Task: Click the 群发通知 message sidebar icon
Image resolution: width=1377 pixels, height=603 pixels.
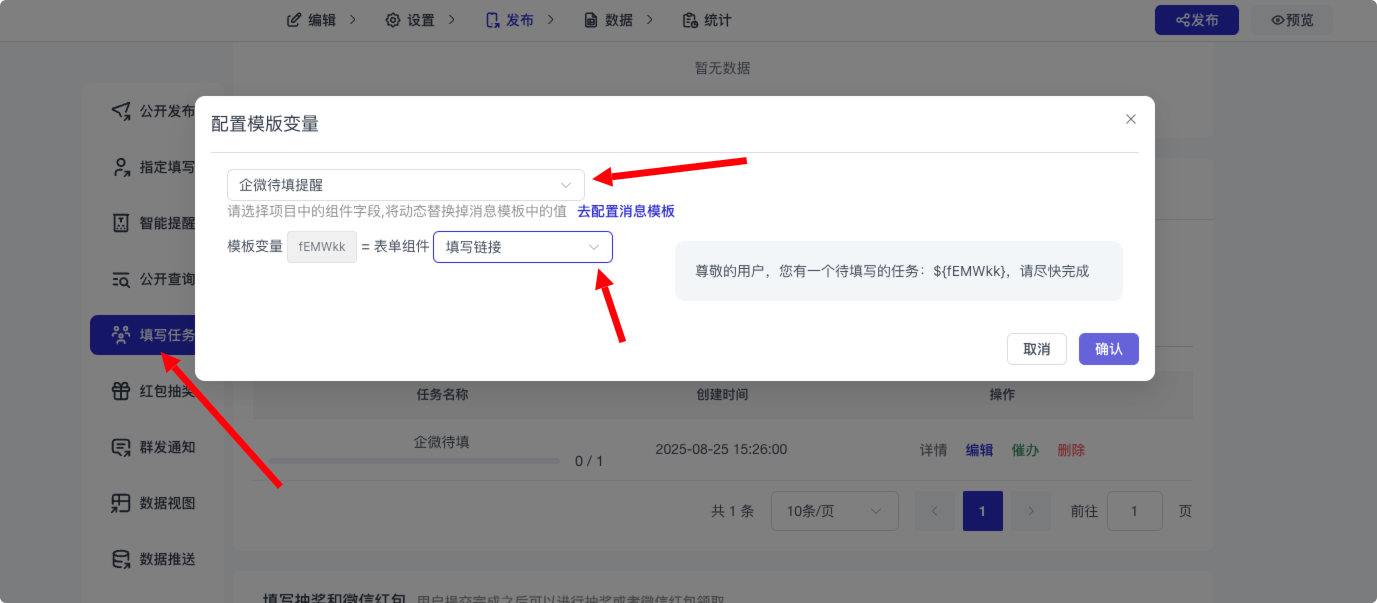Action: coord(121,447)
